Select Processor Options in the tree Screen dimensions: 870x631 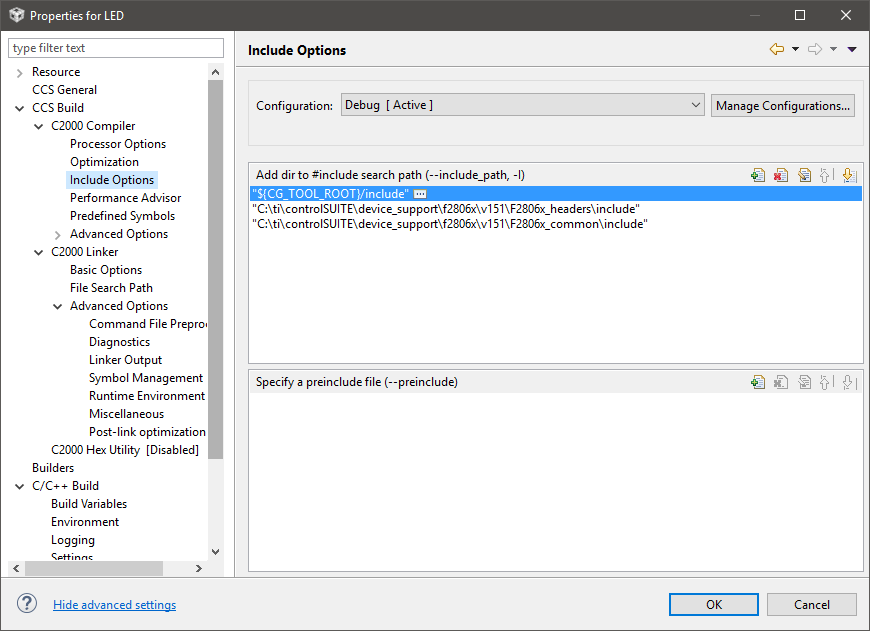118,144
